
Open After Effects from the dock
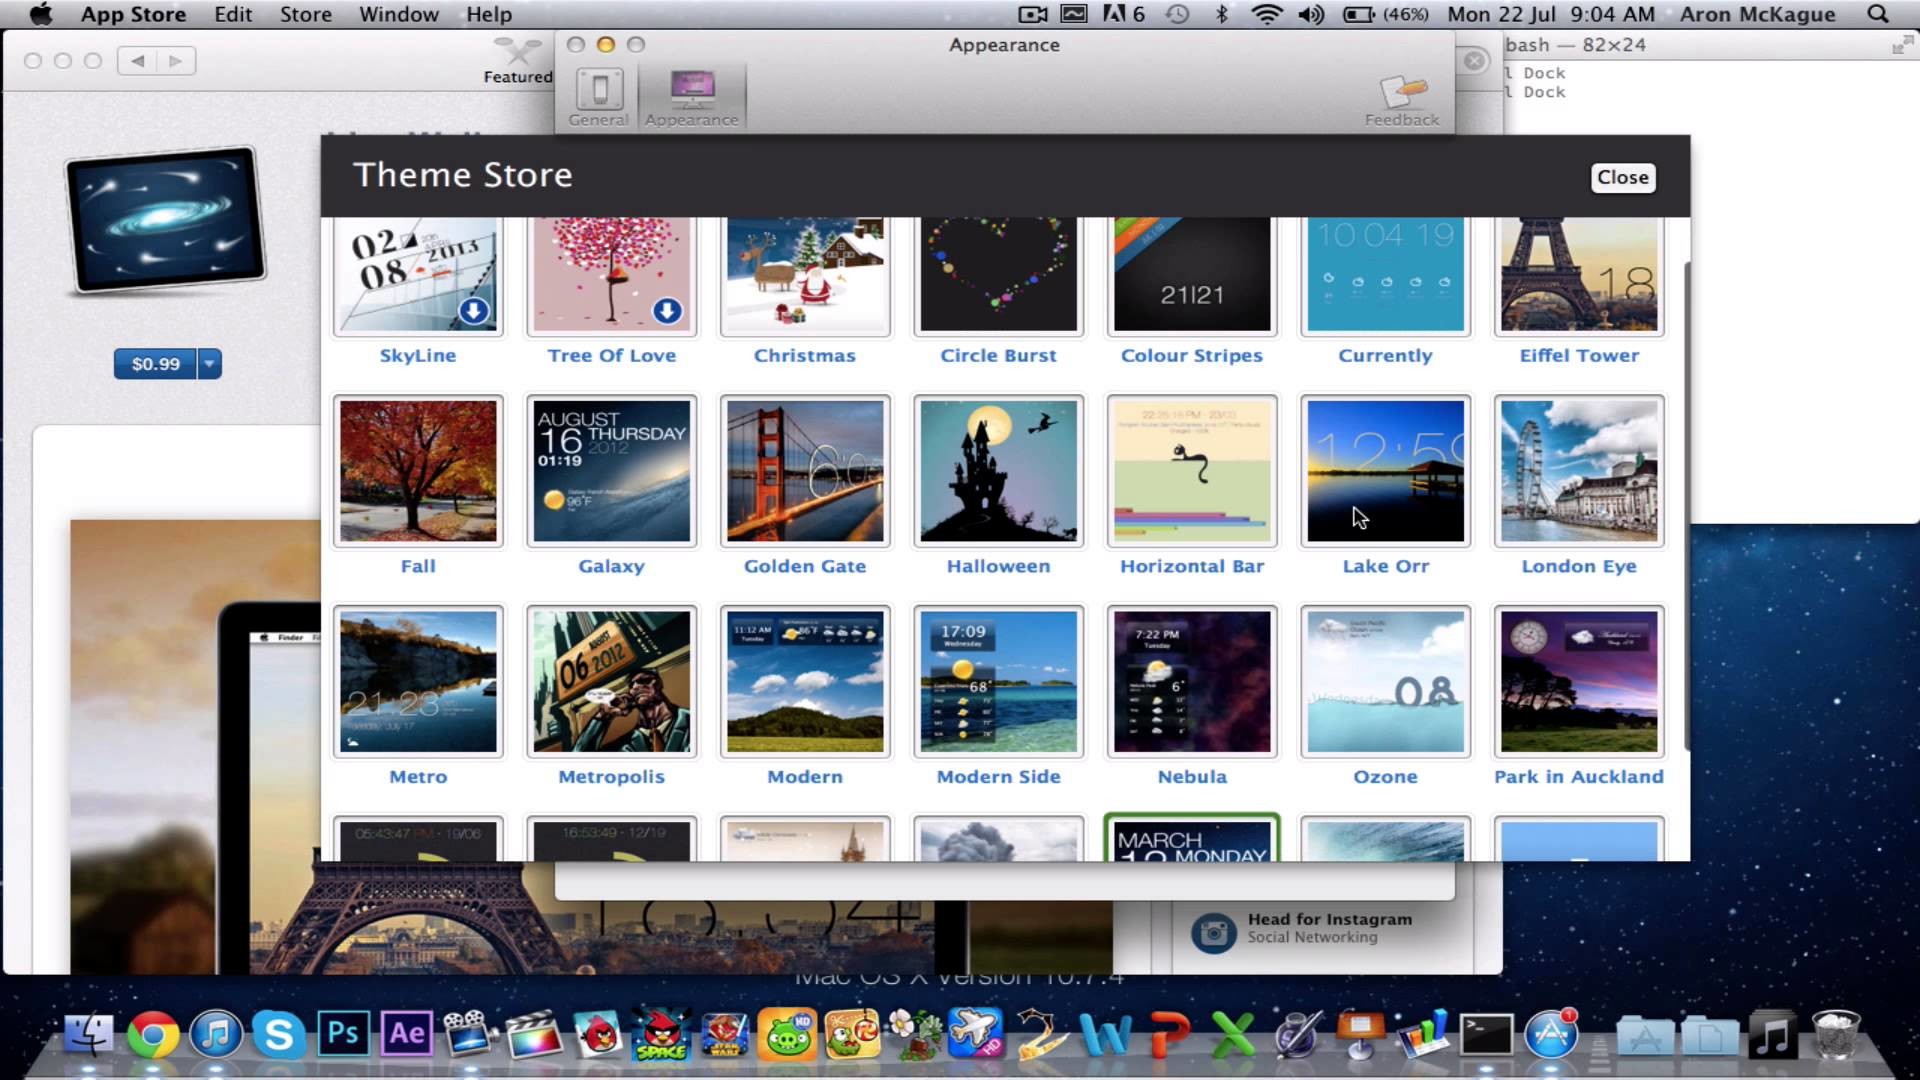[x=406, y=1035]
